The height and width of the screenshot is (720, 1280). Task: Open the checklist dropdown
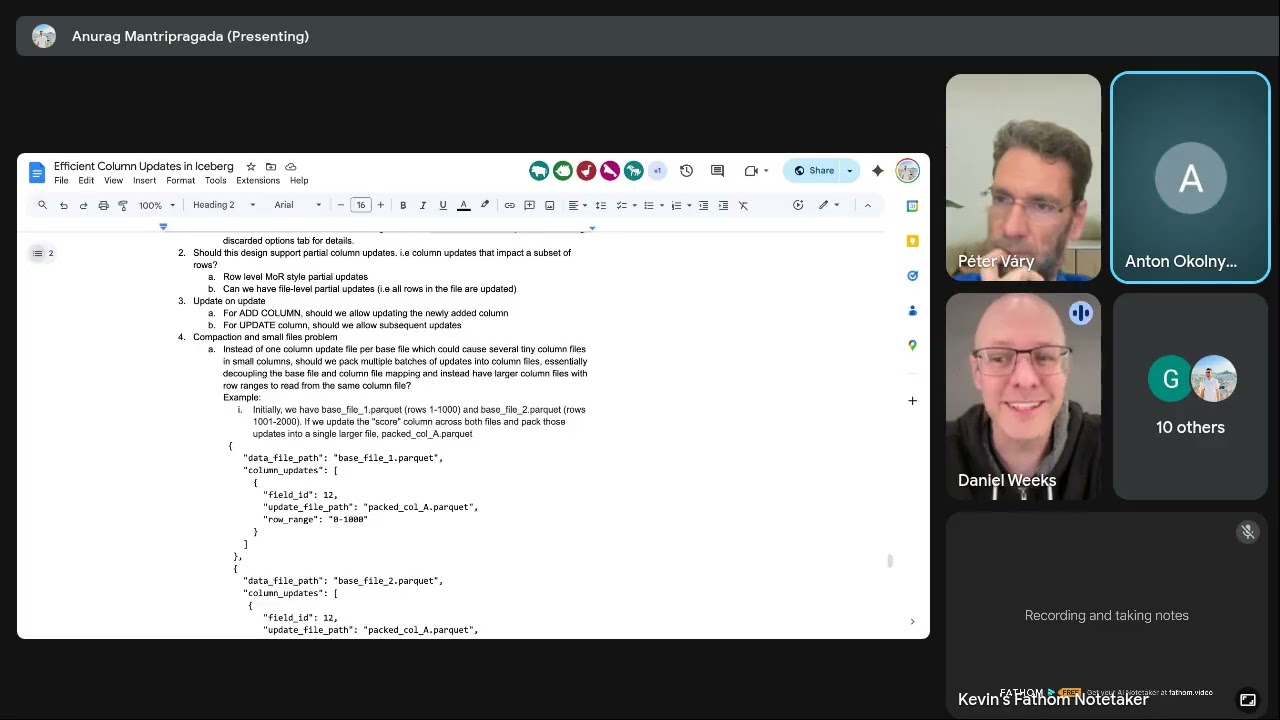click(x=624, y=205)
